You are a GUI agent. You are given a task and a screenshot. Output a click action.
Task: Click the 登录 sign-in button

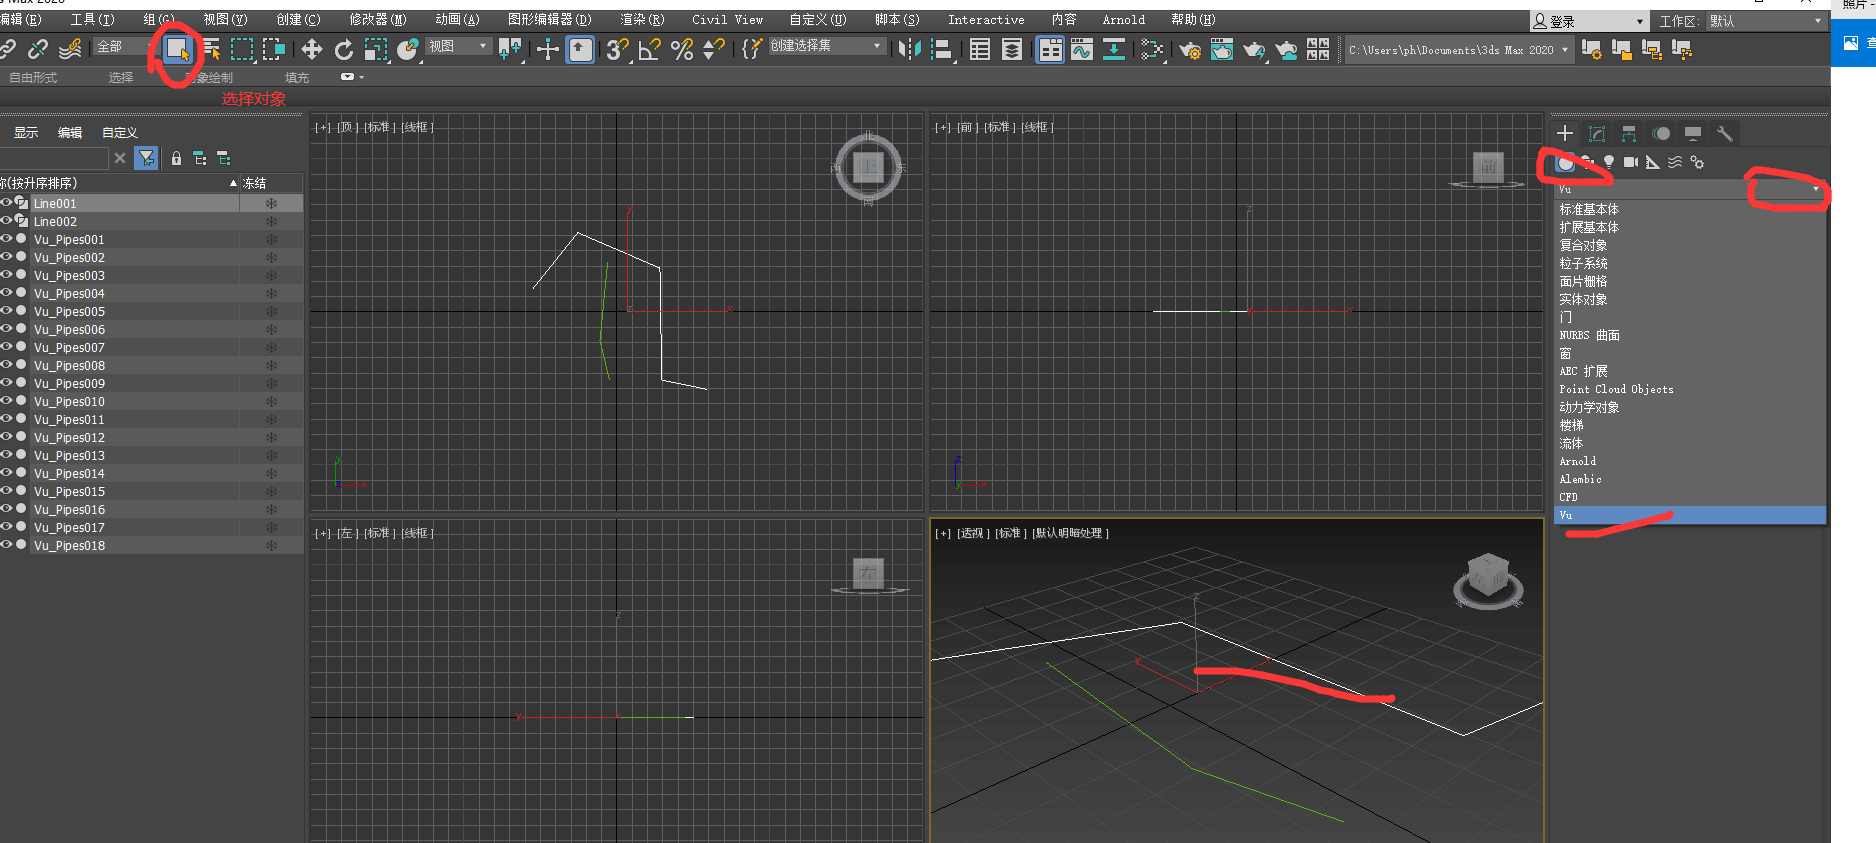click(x=1562, y=21)
